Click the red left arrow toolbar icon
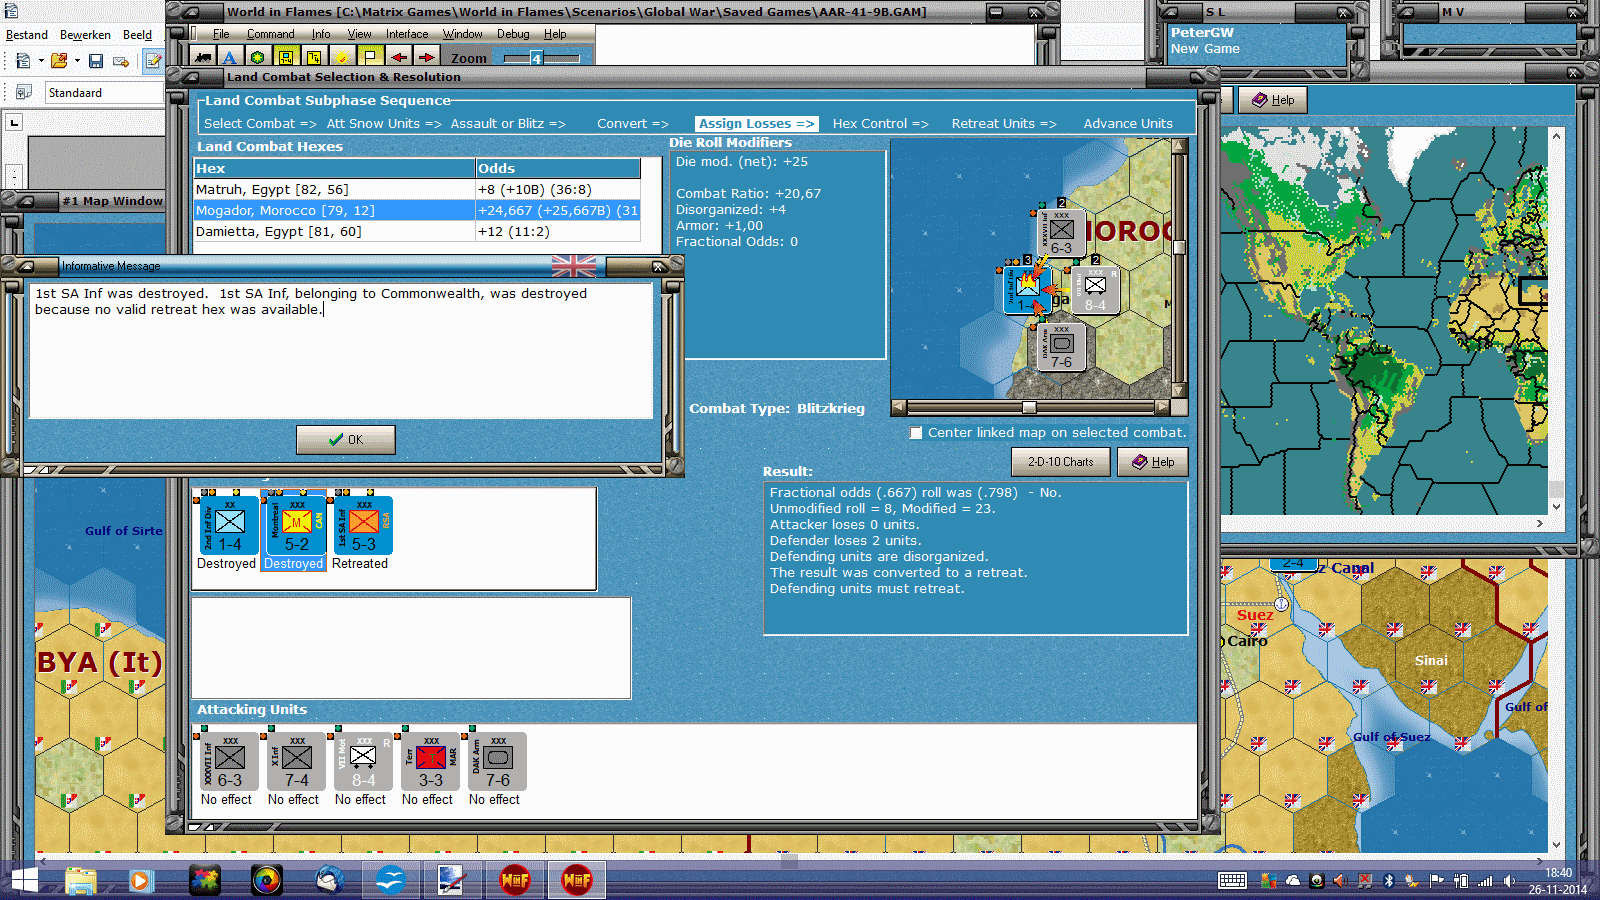The width and height of the screenshot is (1600, 900). tap(399, 58)
